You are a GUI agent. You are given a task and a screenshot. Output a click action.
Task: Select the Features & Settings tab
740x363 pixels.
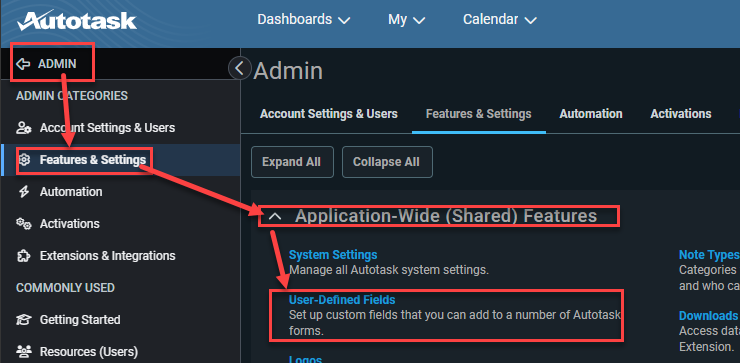click(x=479, y=114)
